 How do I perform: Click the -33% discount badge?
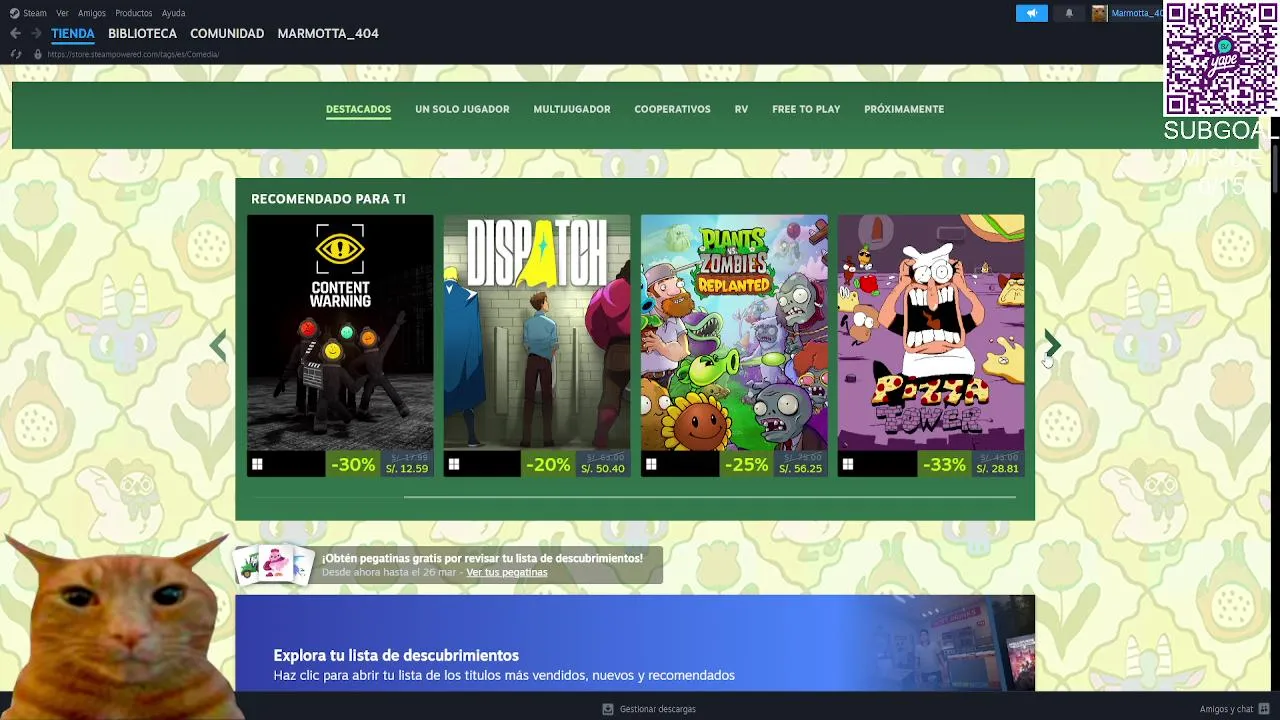(x=944, y=464)
